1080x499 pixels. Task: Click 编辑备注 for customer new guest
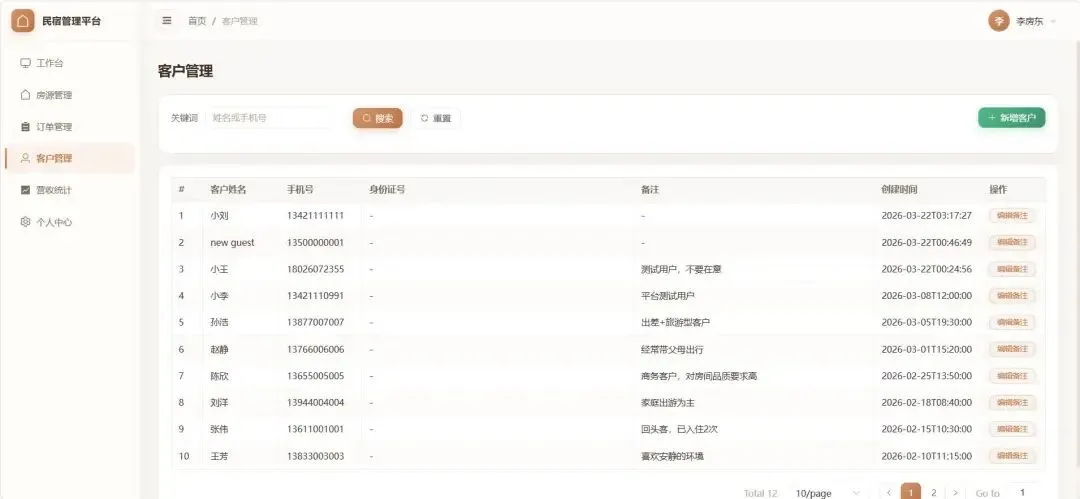(x=1012, y=243)
